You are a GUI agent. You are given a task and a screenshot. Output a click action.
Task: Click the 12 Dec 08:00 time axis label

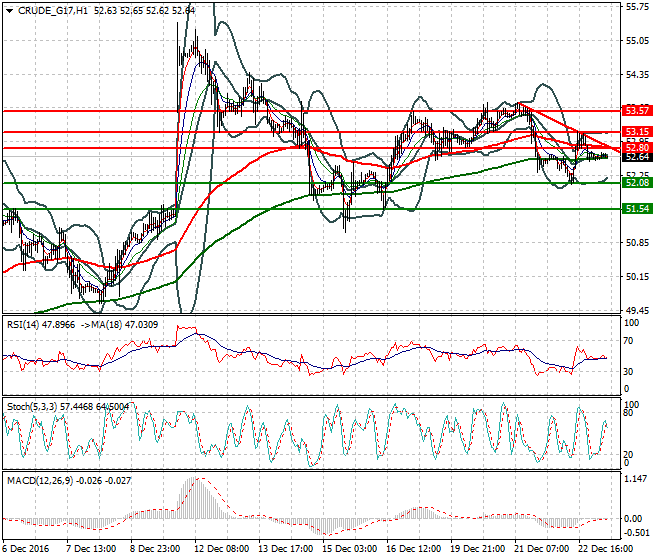221,549
